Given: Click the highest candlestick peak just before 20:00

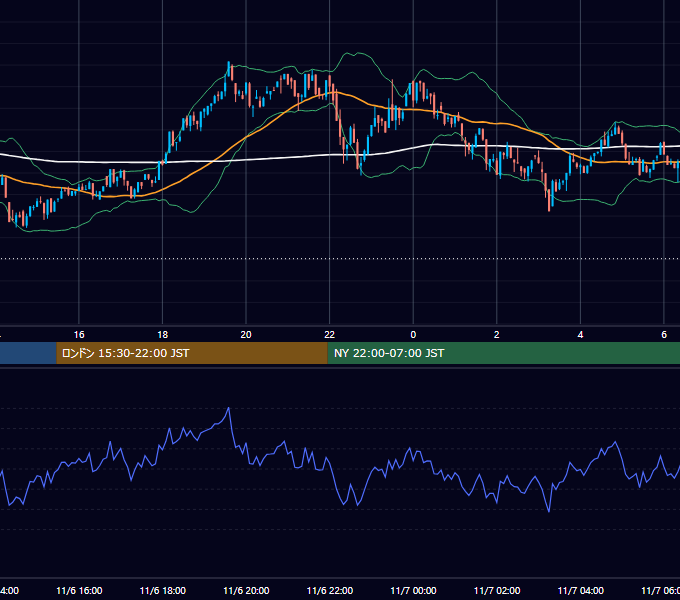Looking at the screenshot, I should [x=229, y=68].
